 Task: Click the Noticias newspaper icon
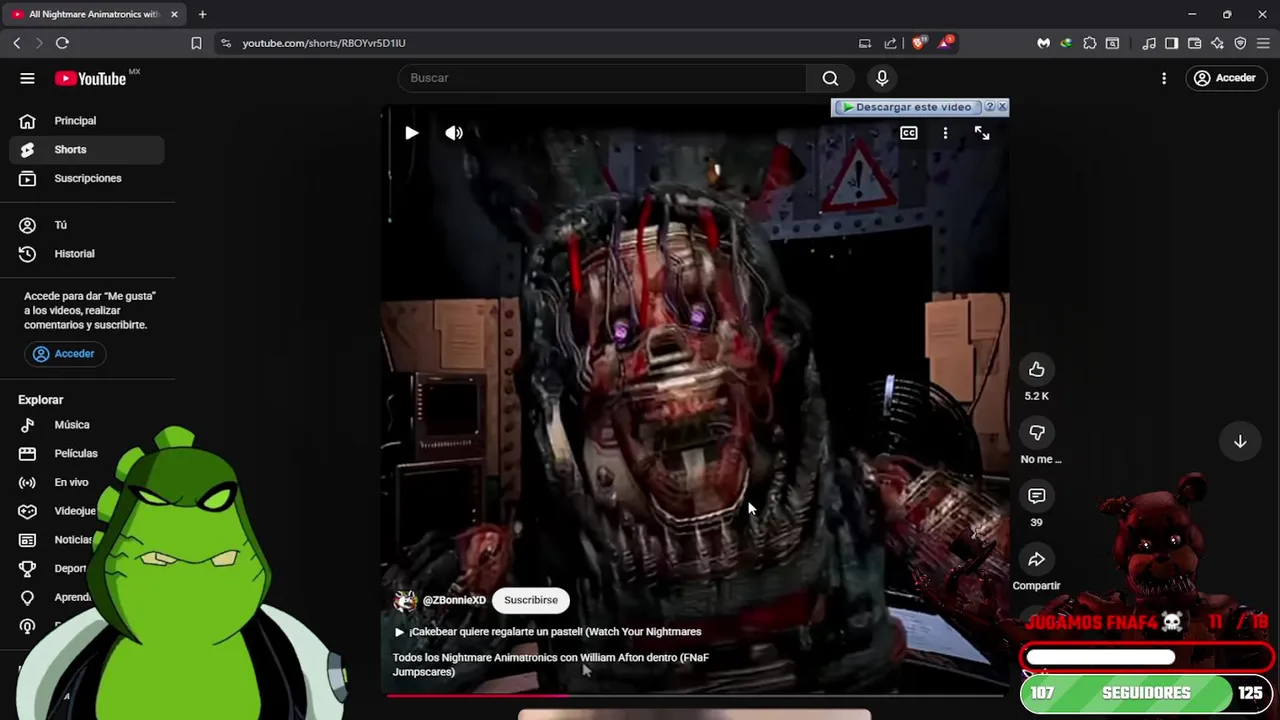point(27,540)
